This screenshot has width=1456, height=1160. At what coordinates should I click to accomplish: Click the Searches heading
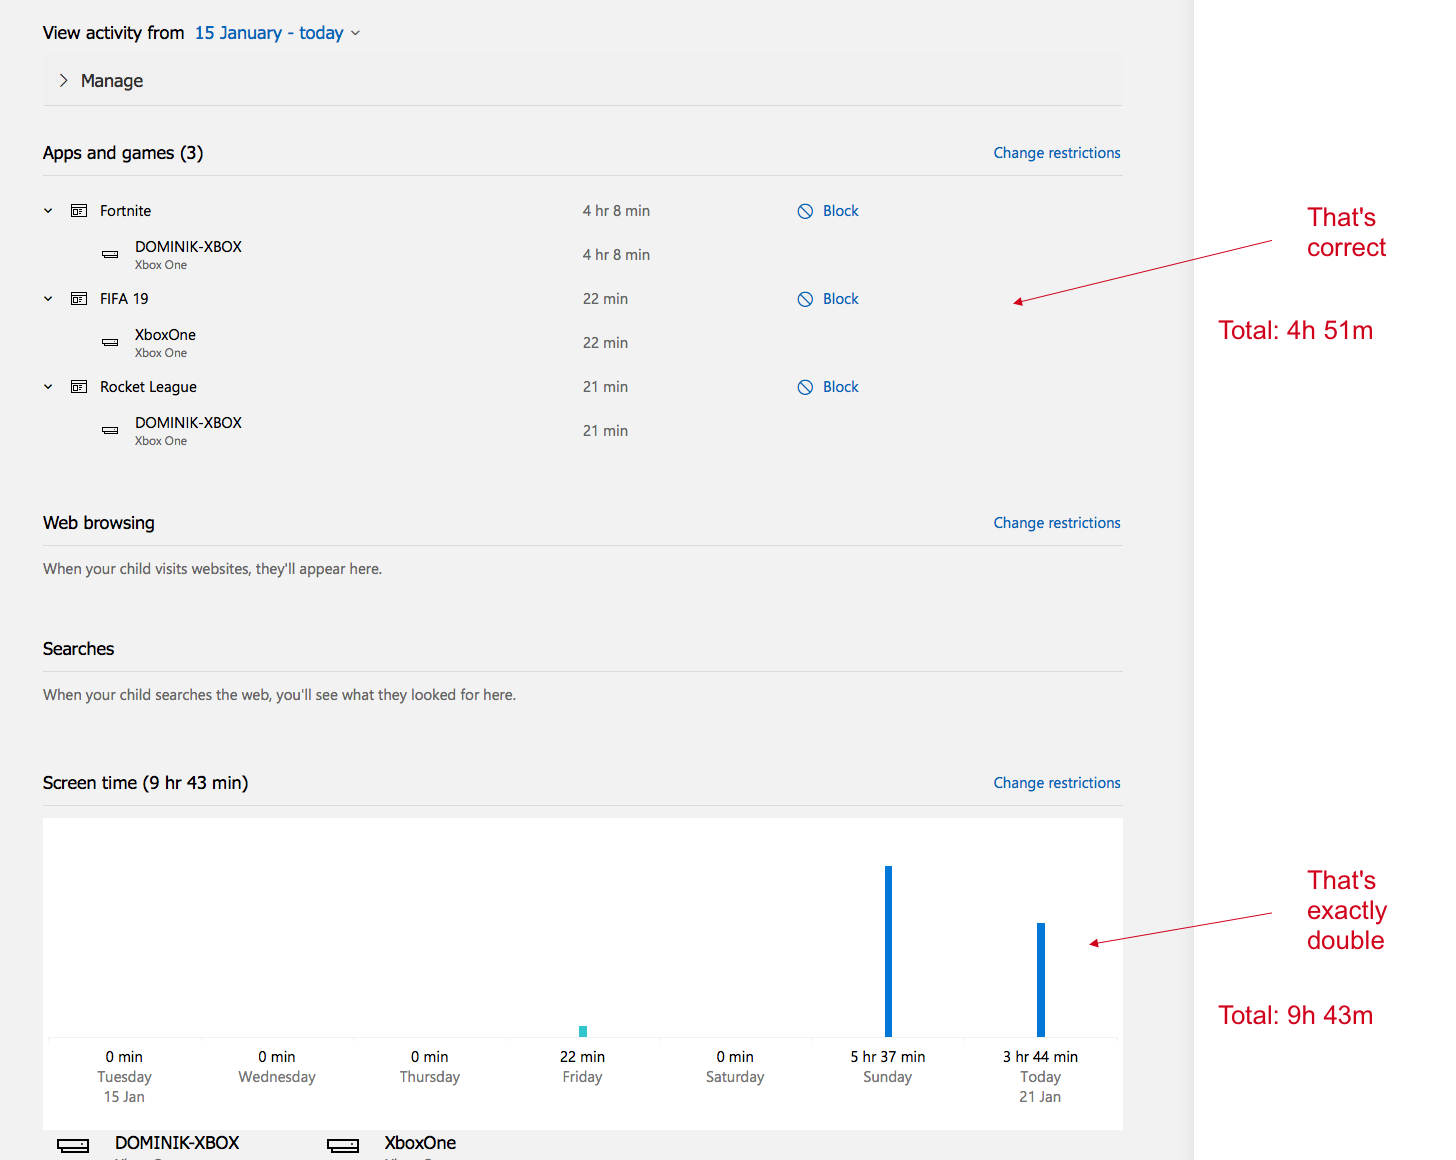pyautogui.click(x=79, y=649)
